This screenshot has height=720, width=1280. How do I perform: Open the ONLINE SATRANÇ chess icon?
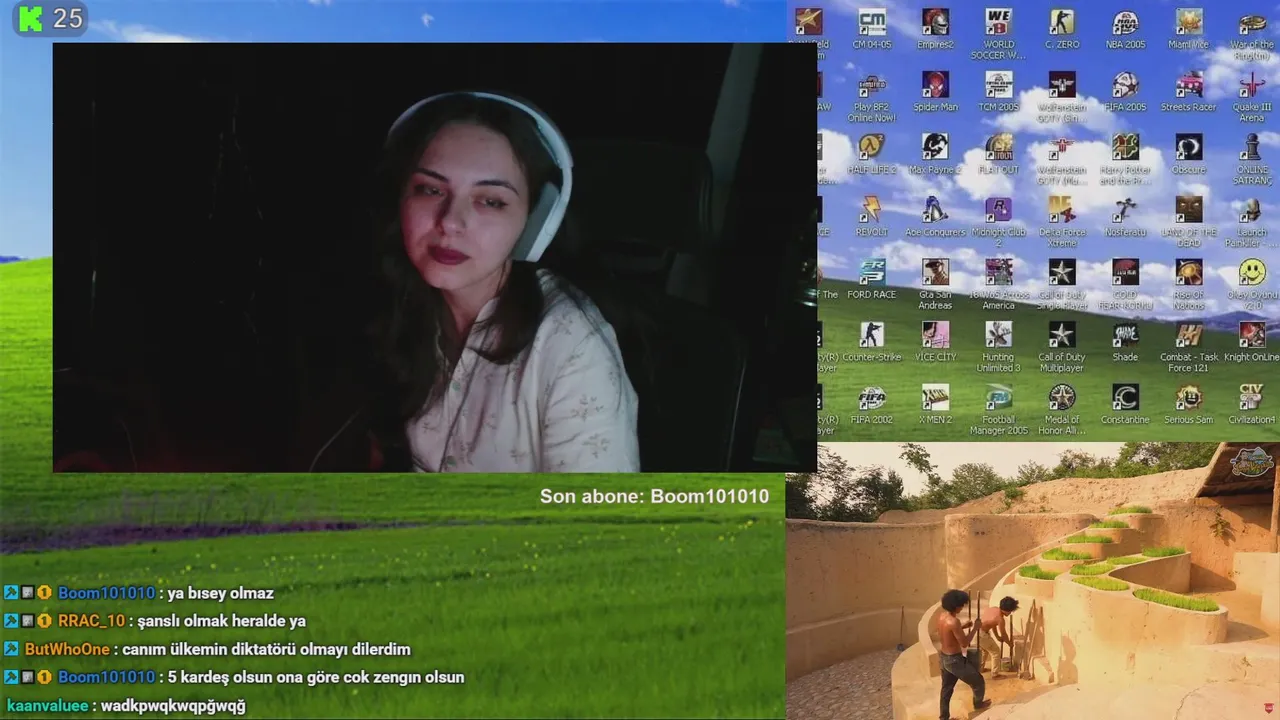point(1251,160)
